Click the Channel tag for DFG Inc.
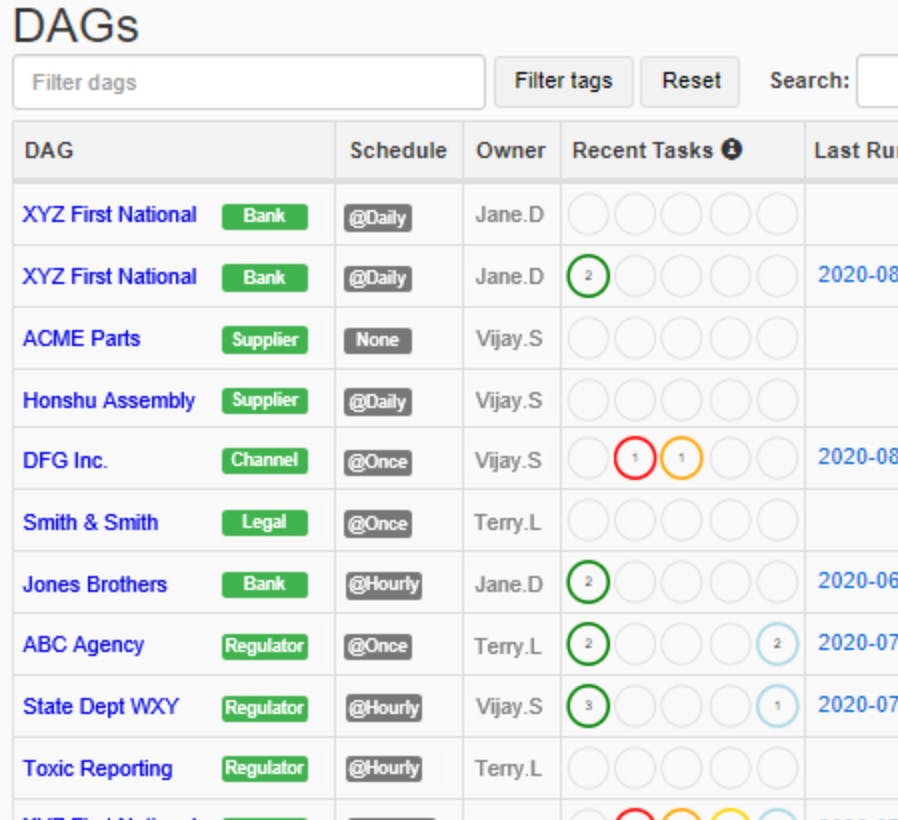898x820 pixels. 265,460
